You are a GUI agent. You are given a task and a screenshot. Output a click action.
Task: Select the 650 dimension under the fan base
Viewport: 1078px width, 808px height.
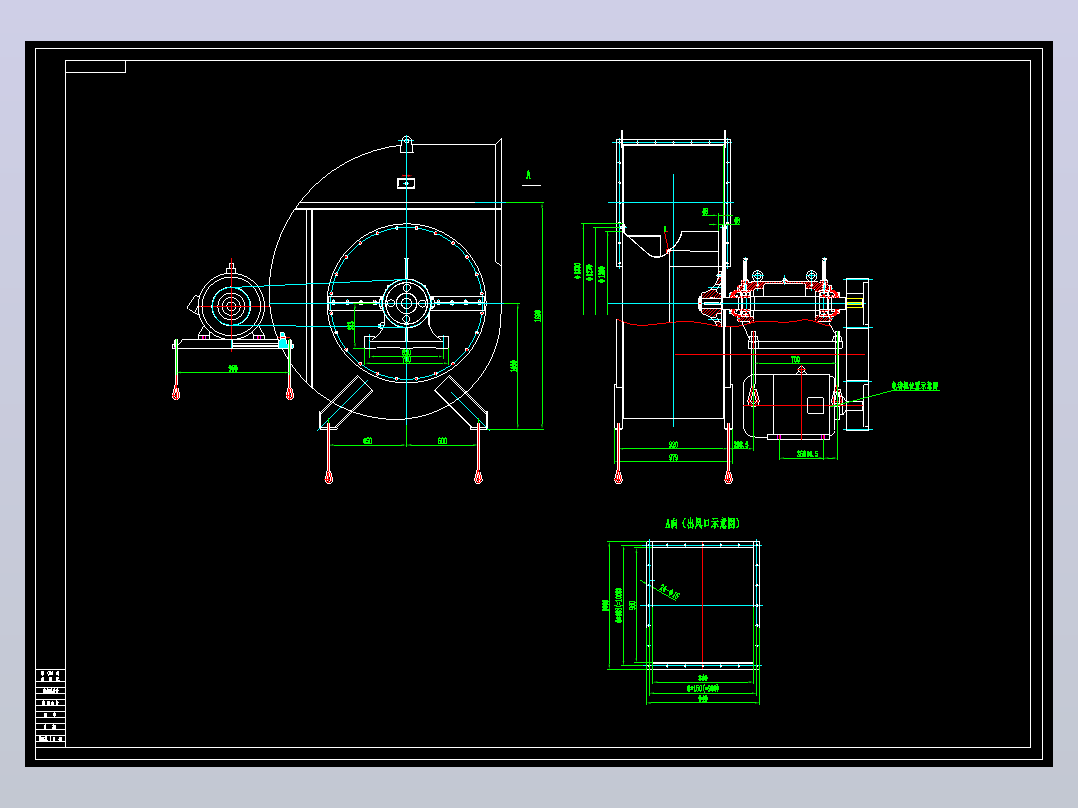pos(367,441)
